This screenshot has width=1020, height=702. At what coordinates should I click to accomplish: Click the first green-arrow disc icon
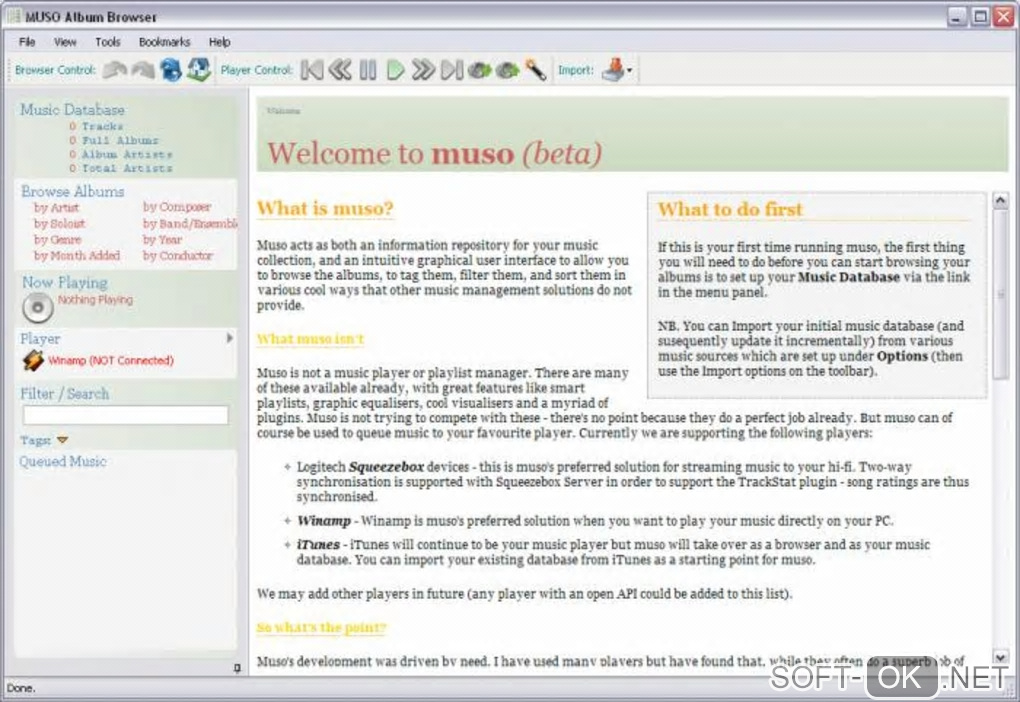click(x=479, y=70)
